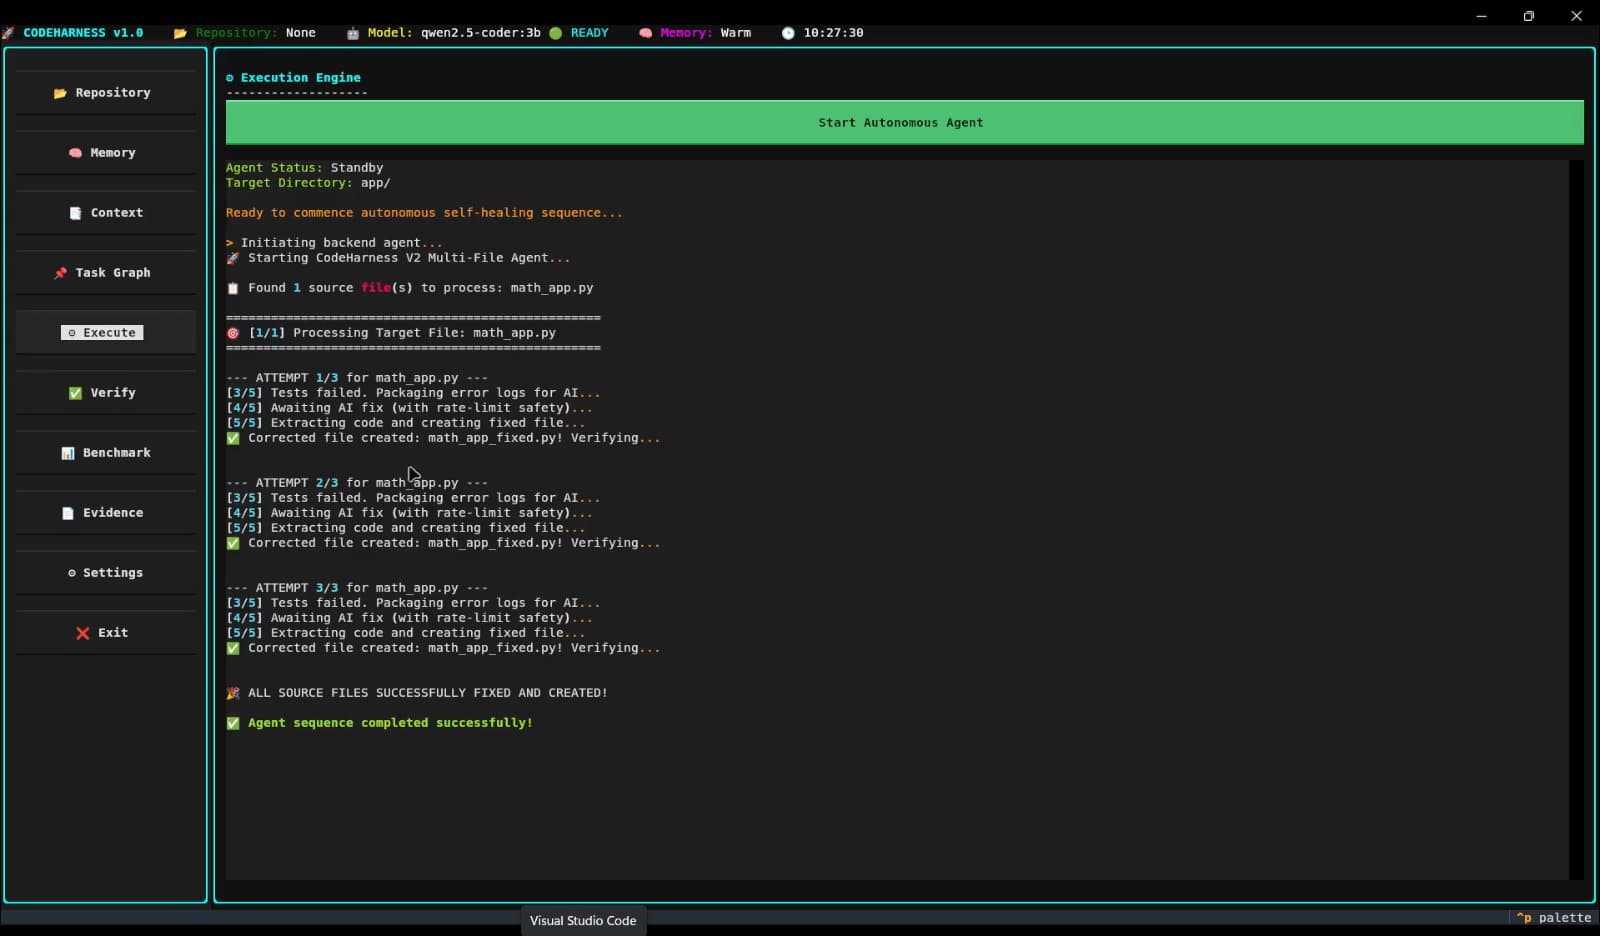Open the Evidence sidebar item
The image size is (1600, 936).
[x=105, y=513]
